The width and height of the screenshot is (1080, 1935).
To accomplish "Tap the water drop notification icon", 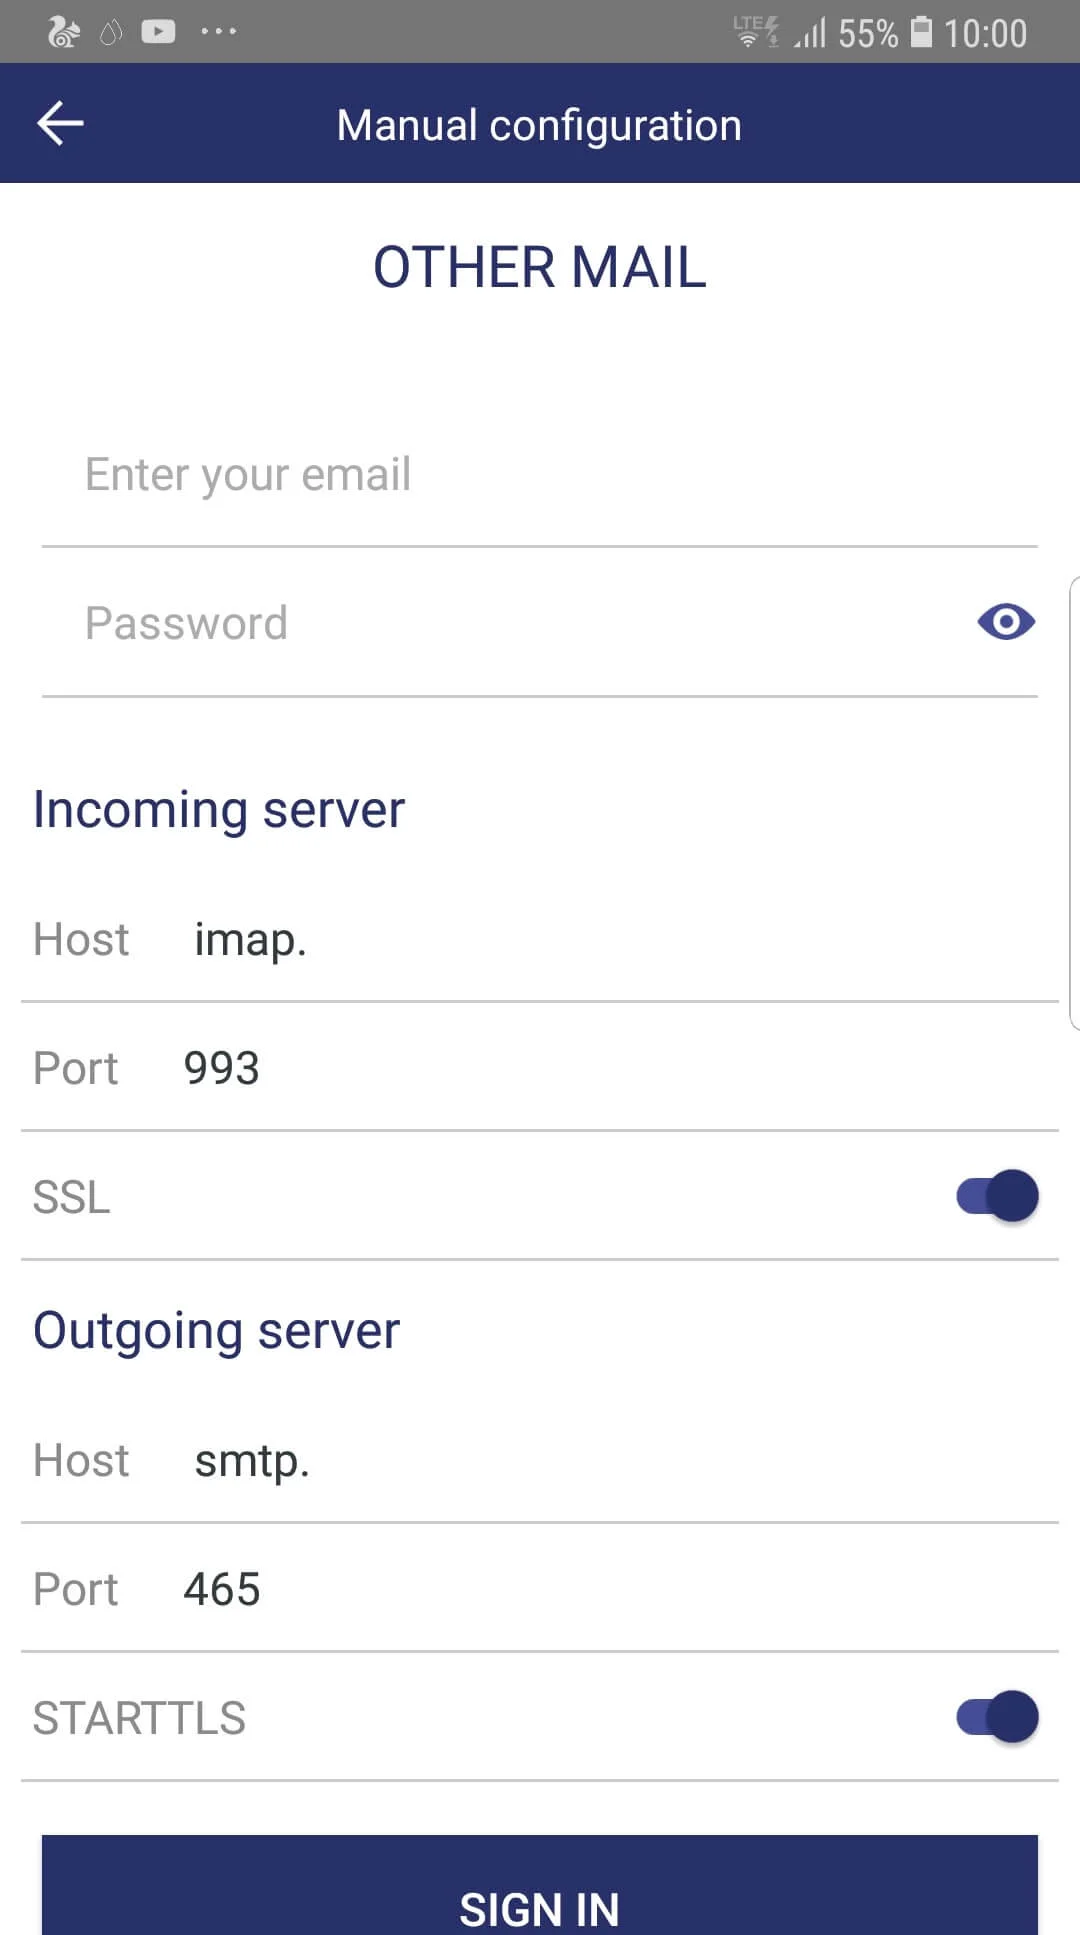I will click(111, 33).
